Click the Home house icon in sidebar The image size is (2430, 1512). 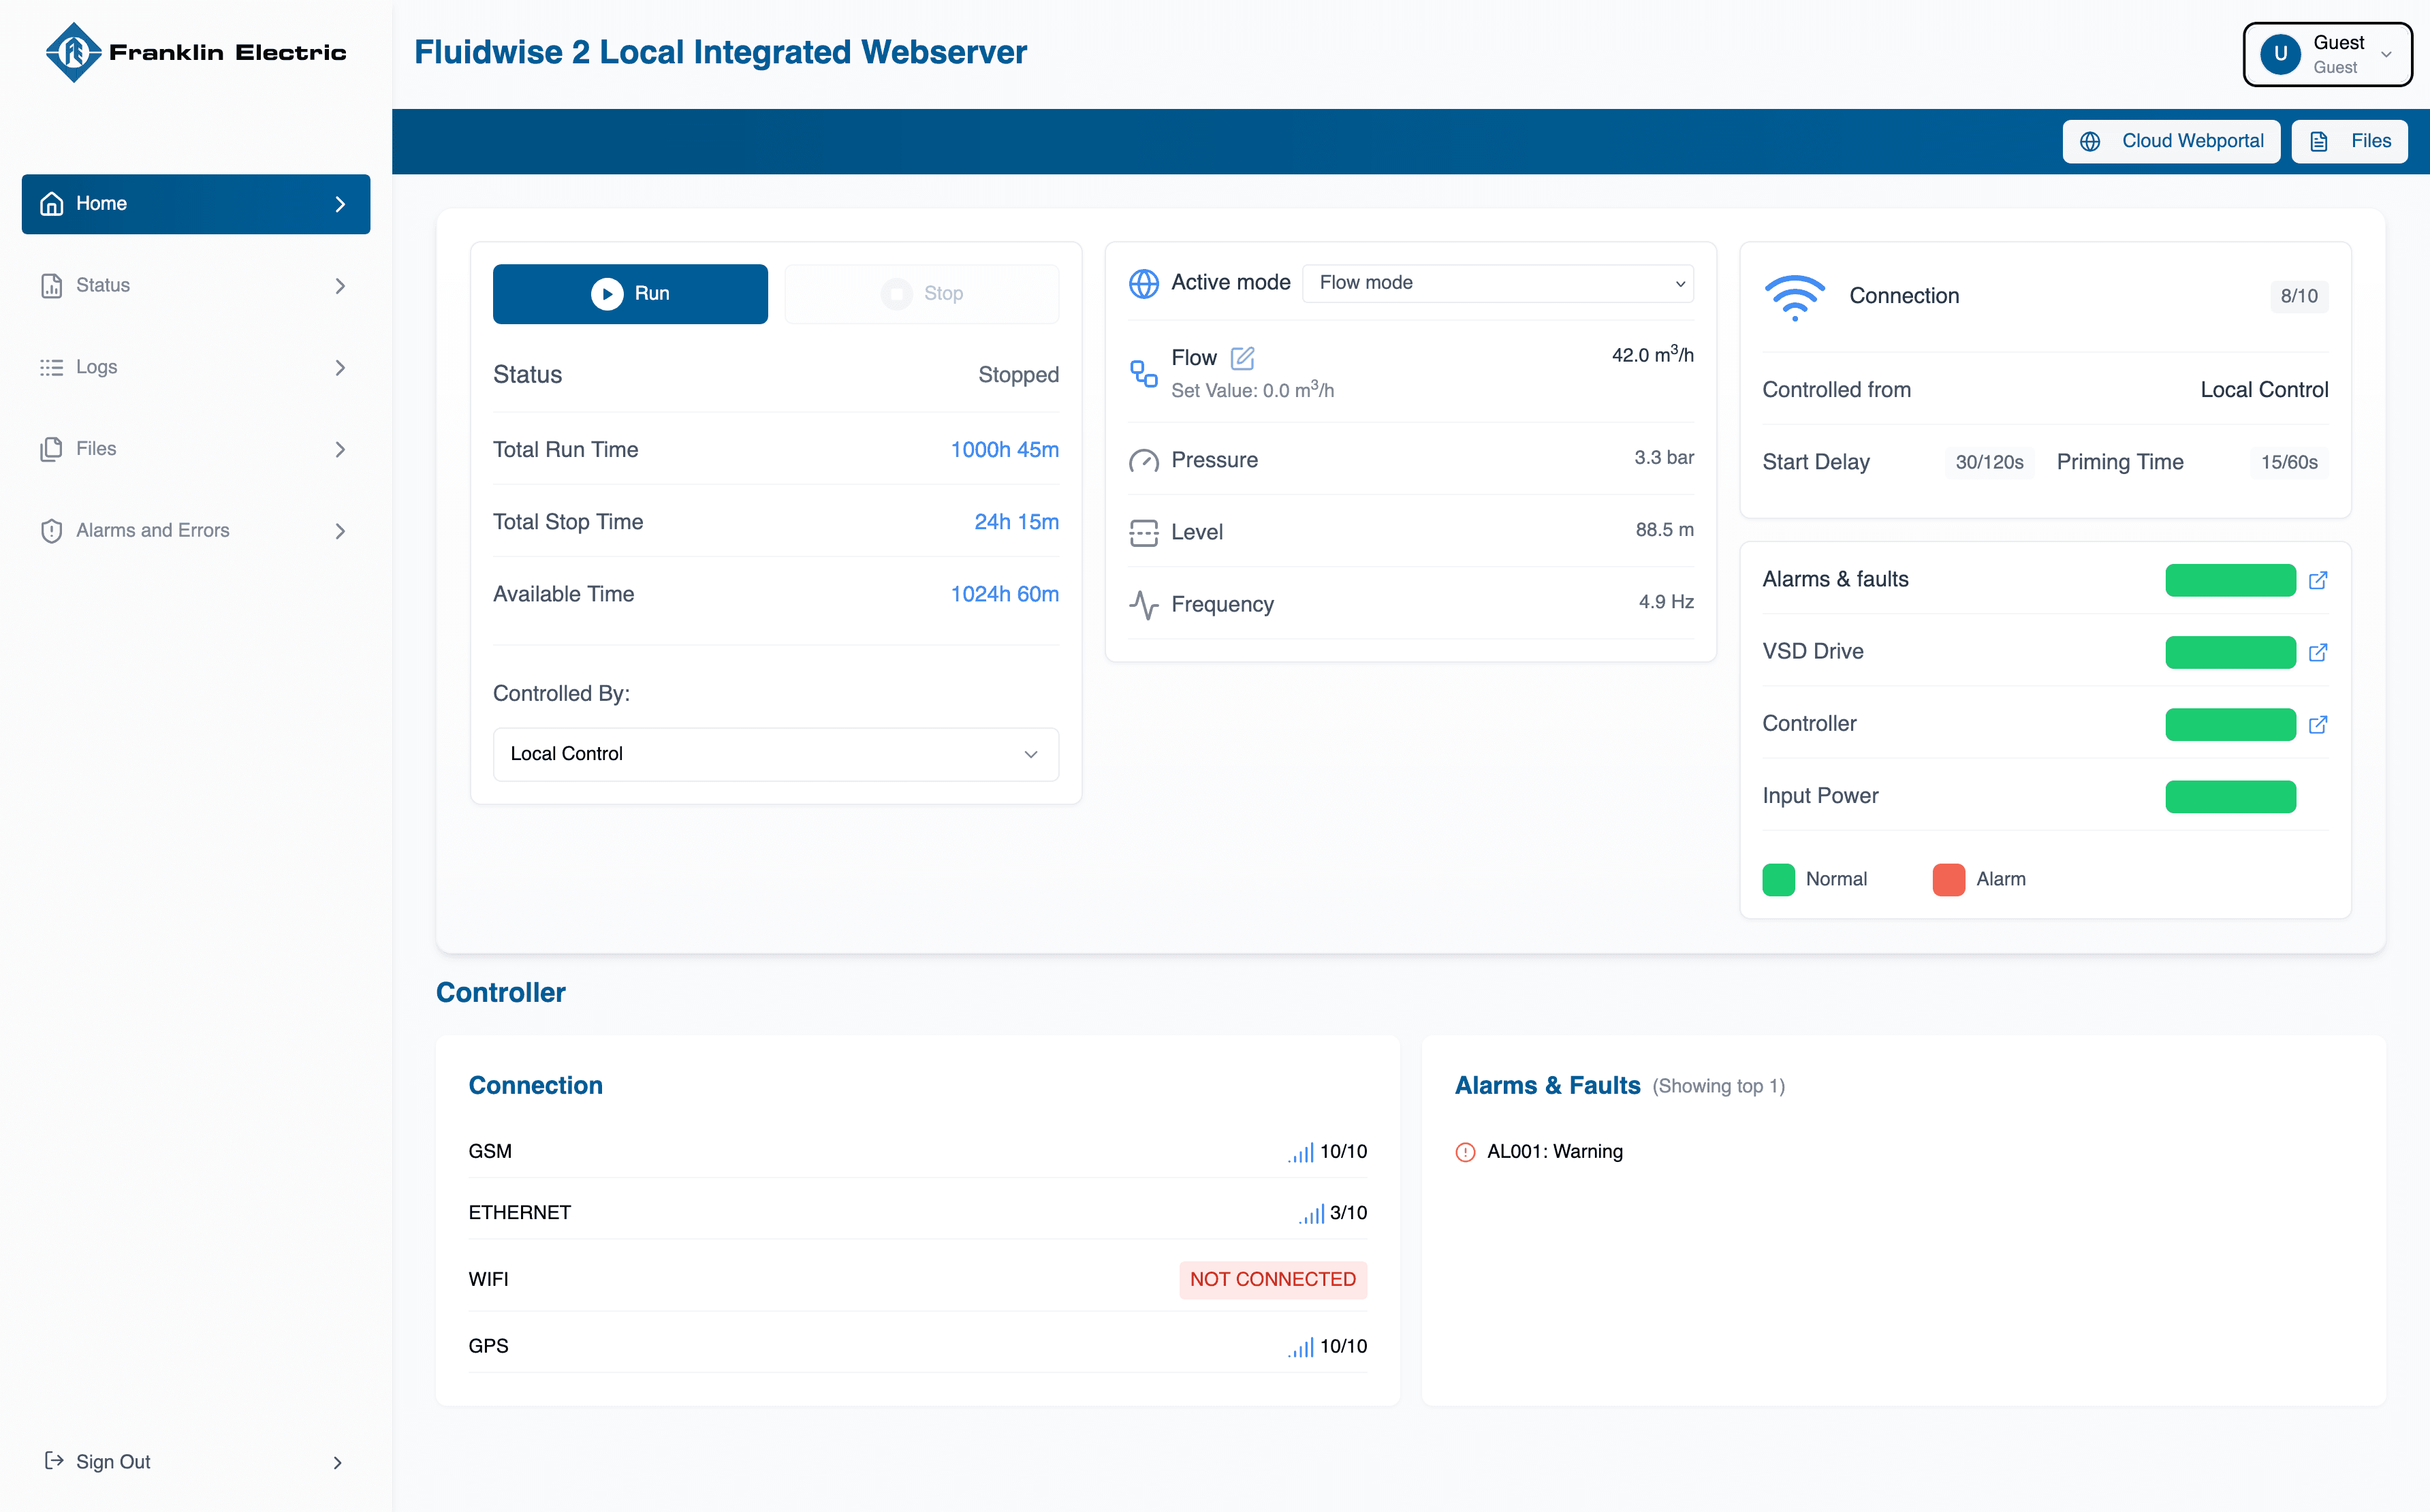[x=52, y=204]
